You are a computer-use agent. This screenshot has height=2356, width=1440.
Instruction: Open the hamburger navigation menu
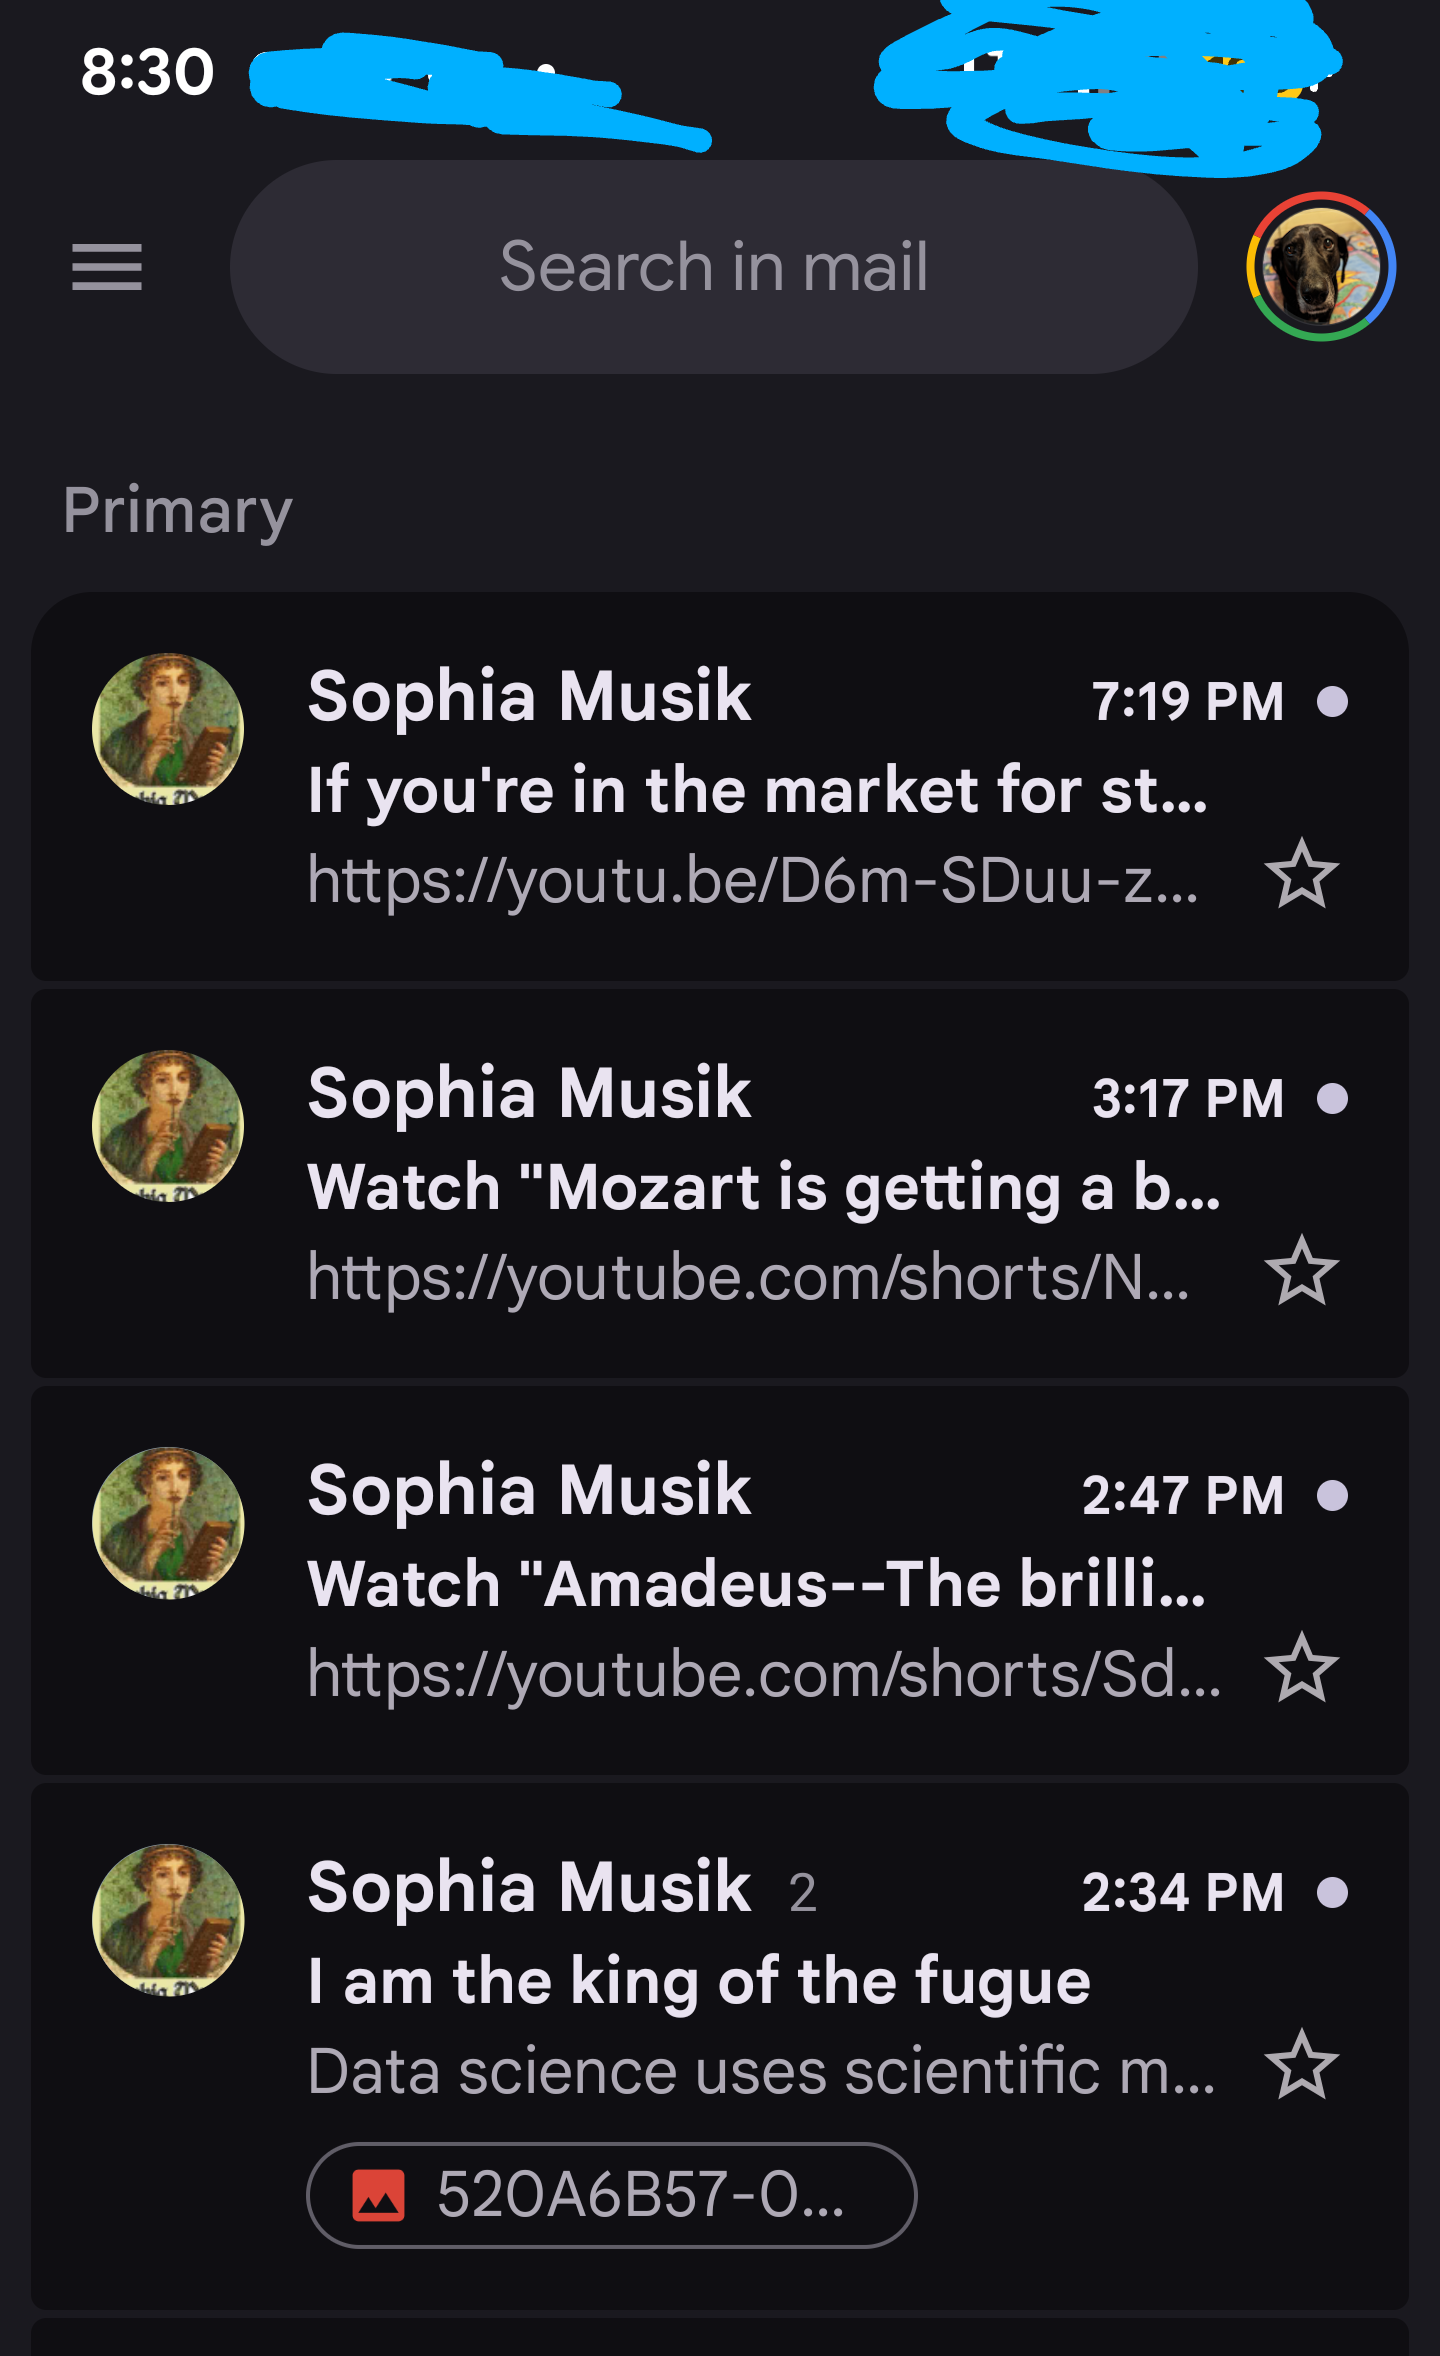click(107, 267)
